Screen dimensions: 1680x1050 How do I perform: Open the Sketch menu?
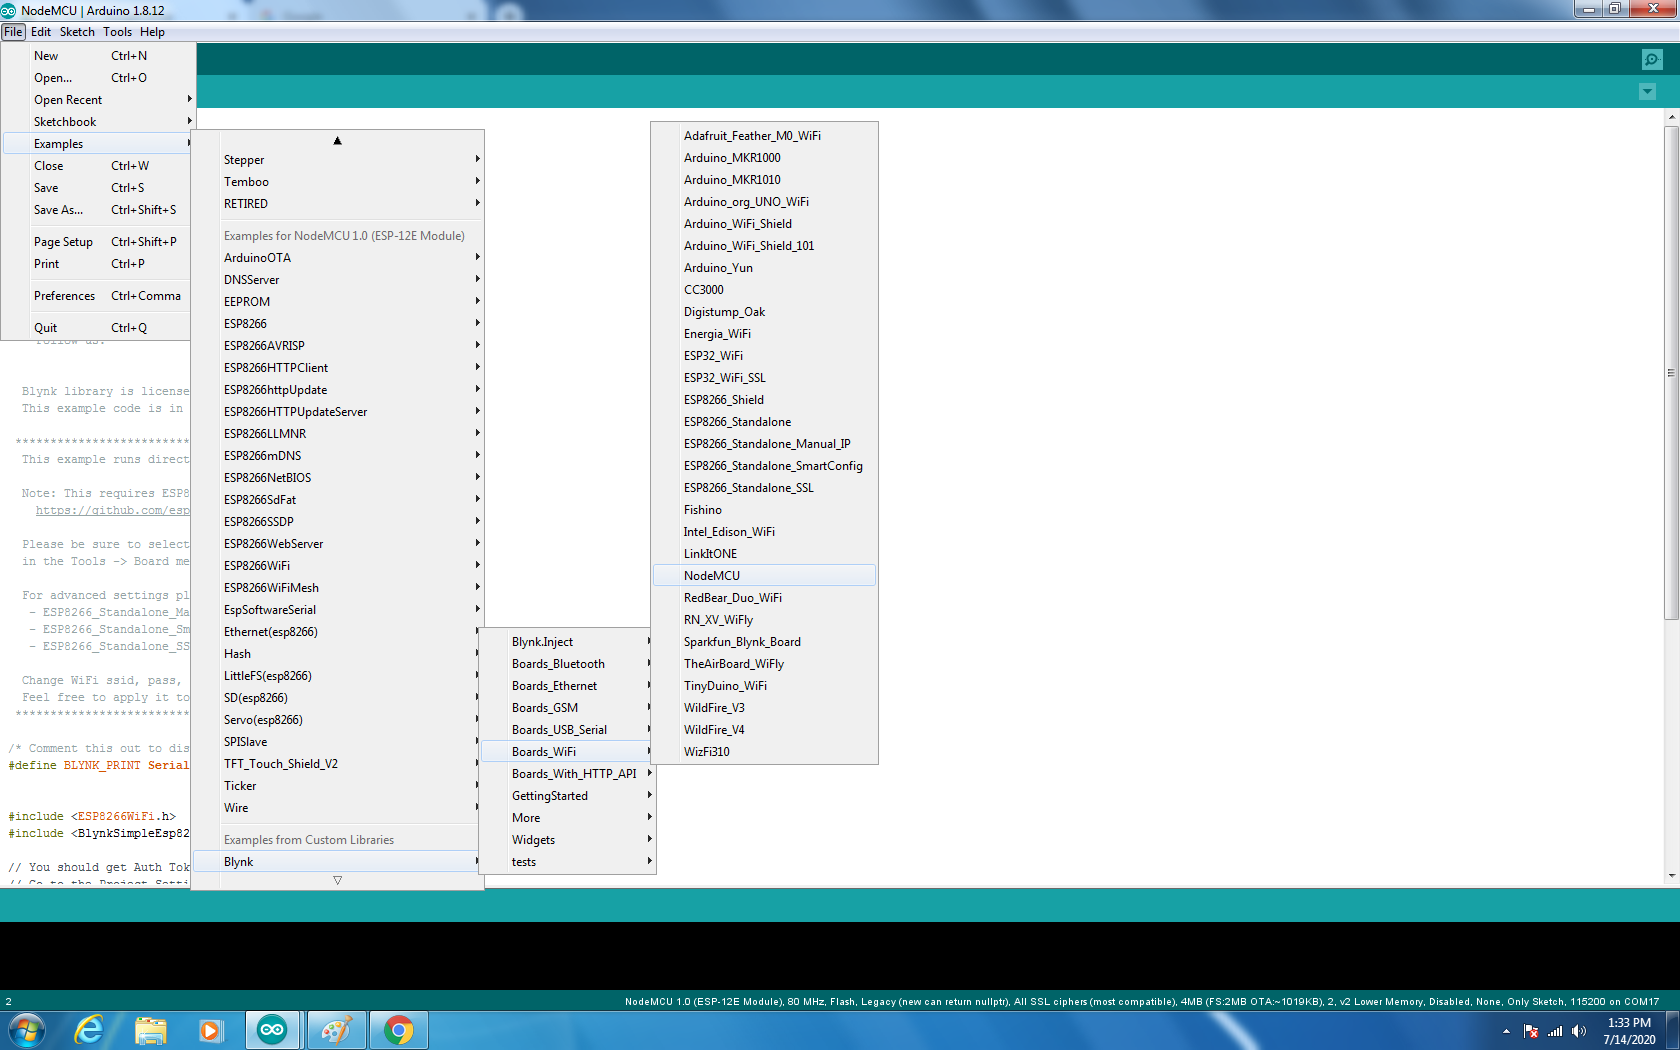coord(77,32)
